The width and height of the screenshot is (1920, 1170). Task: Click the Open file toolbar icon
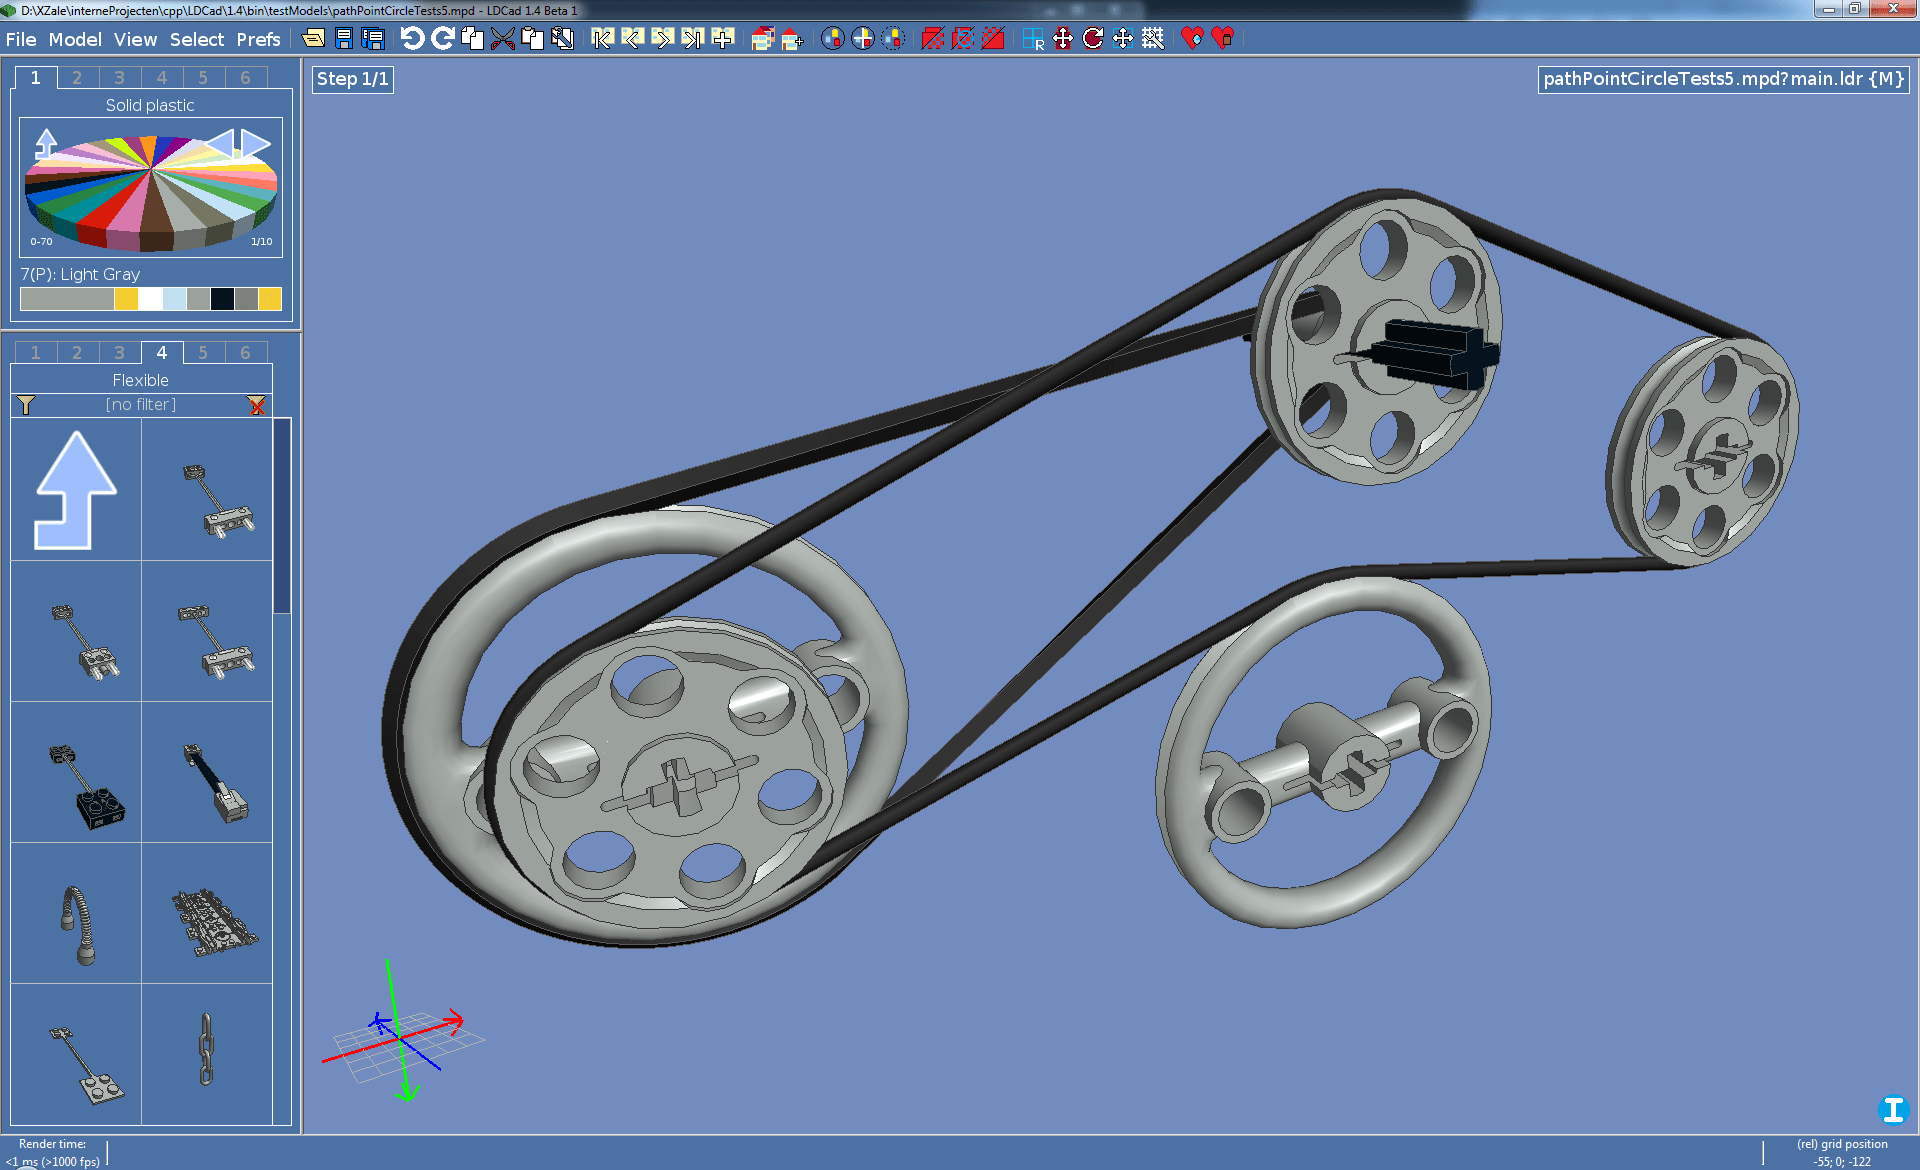coord(313,38)
